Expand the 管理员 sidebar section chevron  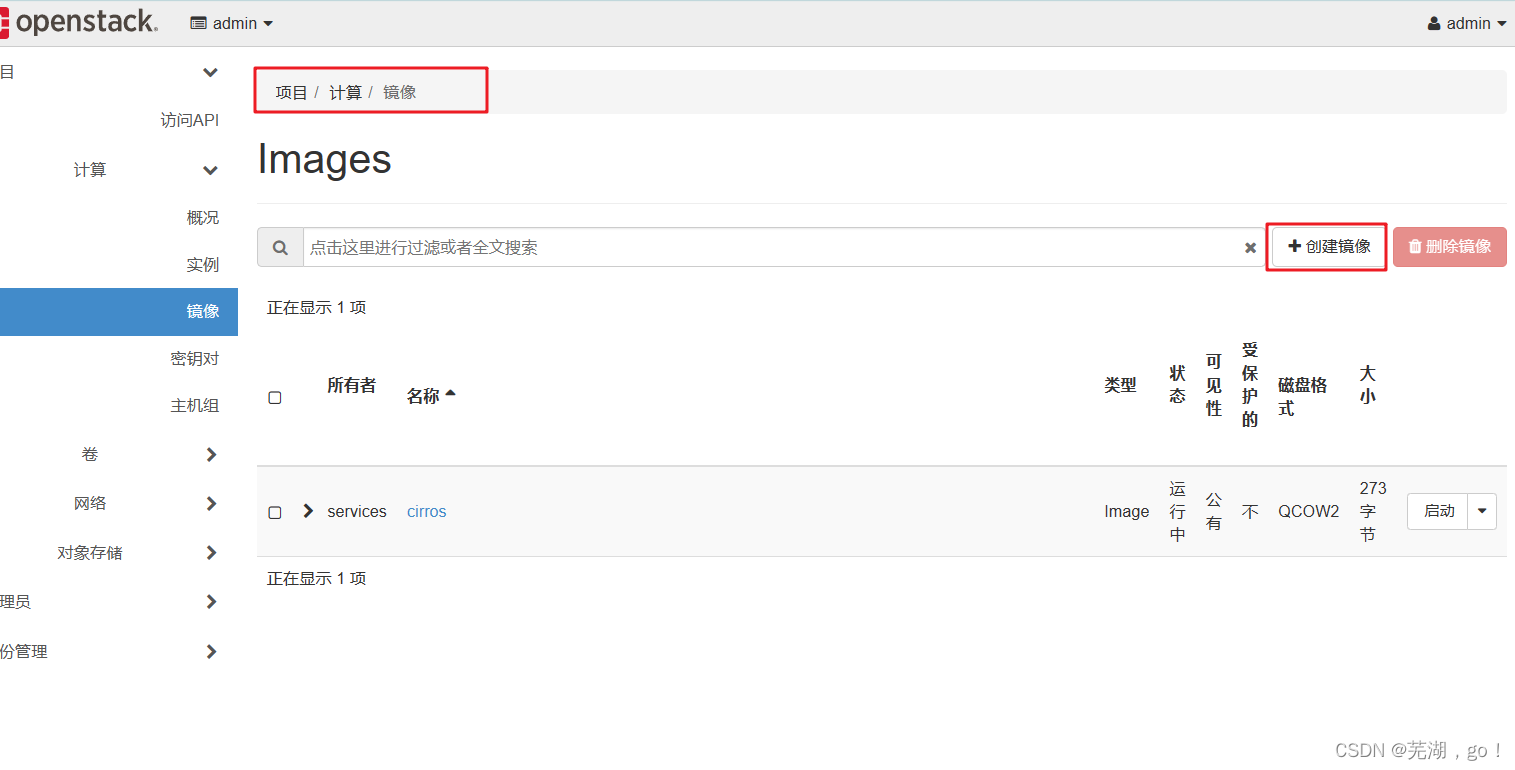click(x=211, y=602)
